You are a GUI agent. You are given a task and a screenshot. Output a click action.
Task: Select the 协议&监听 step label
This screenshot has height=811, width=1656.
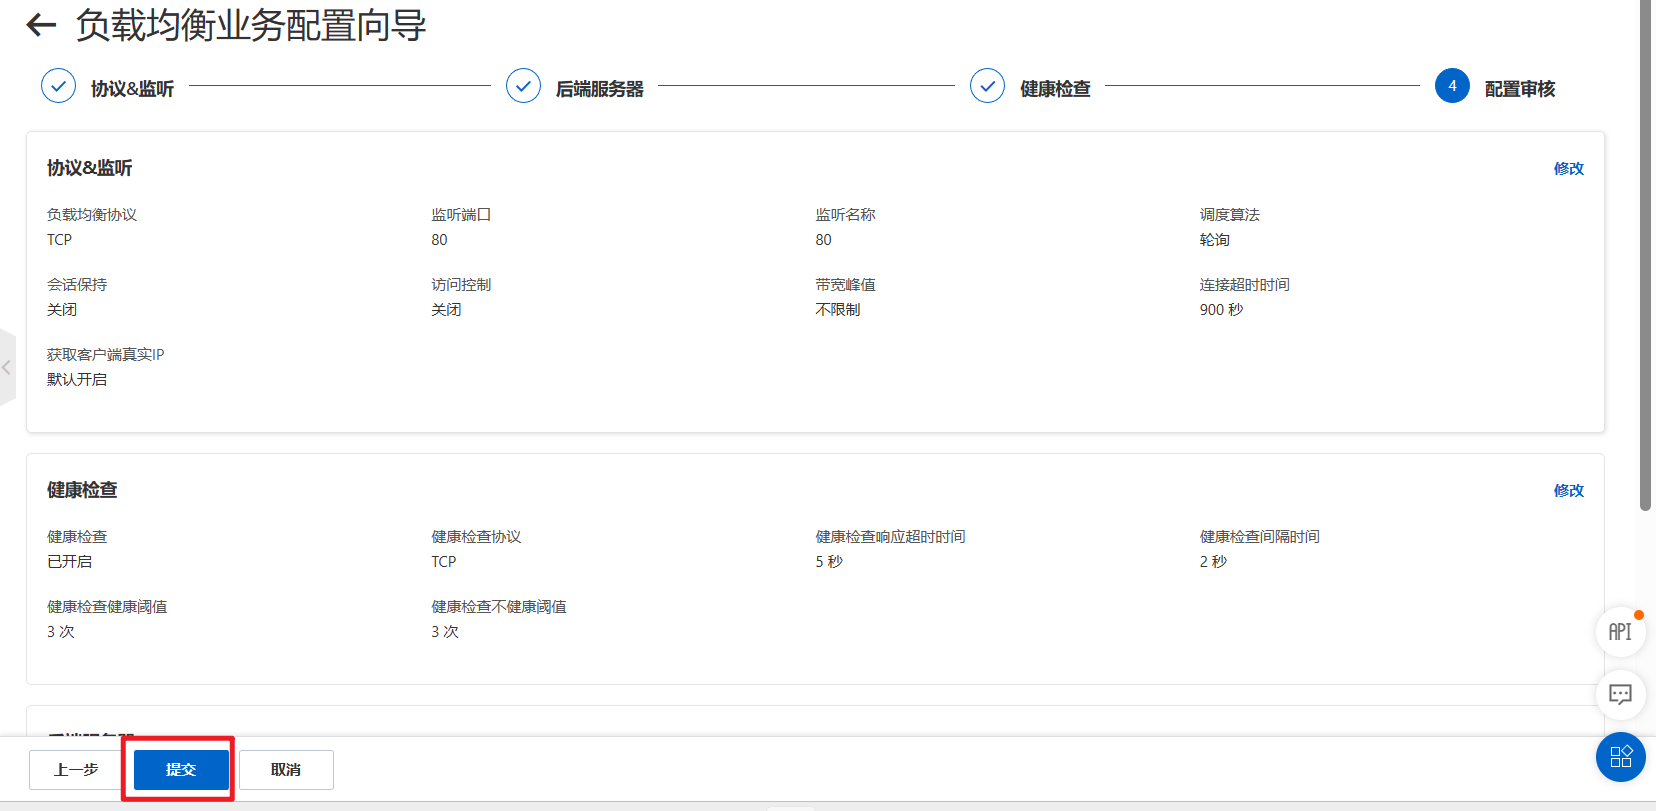pos(132,89)
